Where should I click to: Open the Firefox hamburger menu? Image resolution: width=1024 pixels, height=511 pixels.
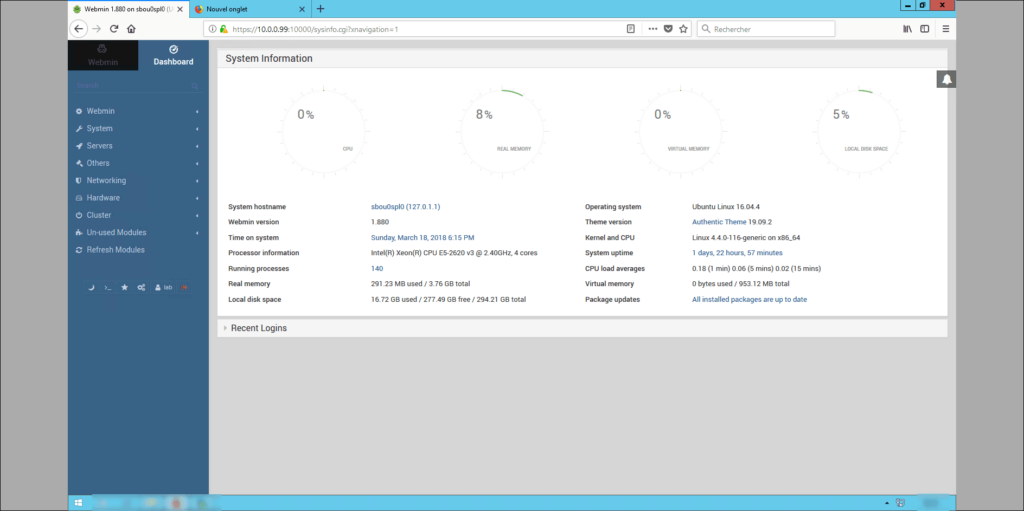pos(946,29)
